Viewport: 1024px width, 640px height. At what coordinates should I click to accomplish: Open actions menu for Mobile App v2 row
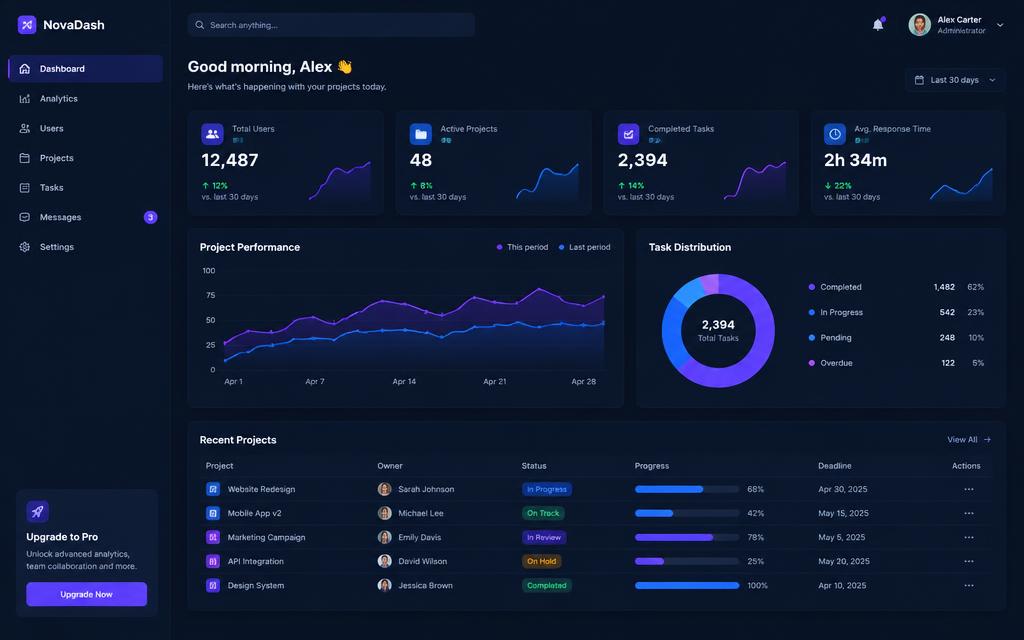tap(968, 513)
